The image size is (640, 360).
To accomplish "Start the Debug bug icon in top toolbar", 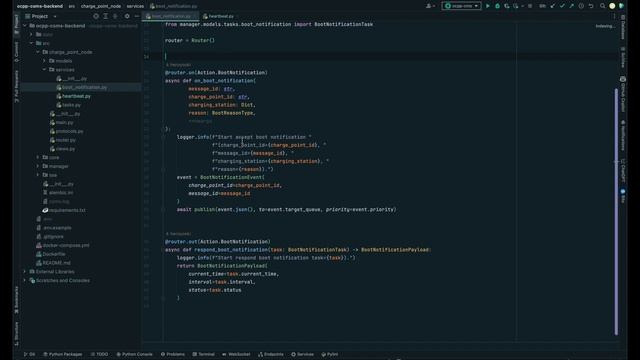I will tap(497, 6).
